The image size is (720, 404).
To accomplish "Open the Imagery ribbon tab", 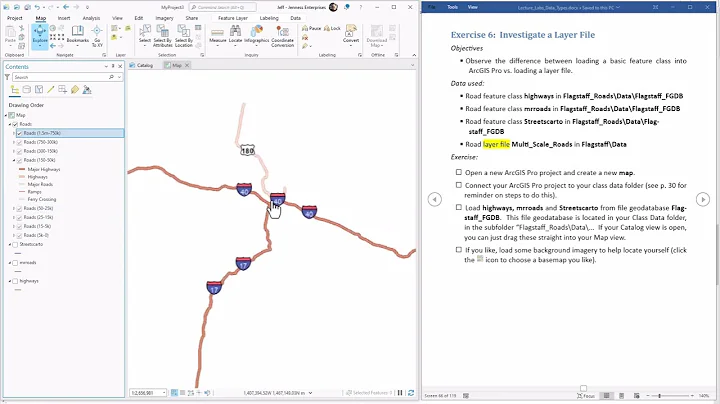I will click(x=164, y=18).
